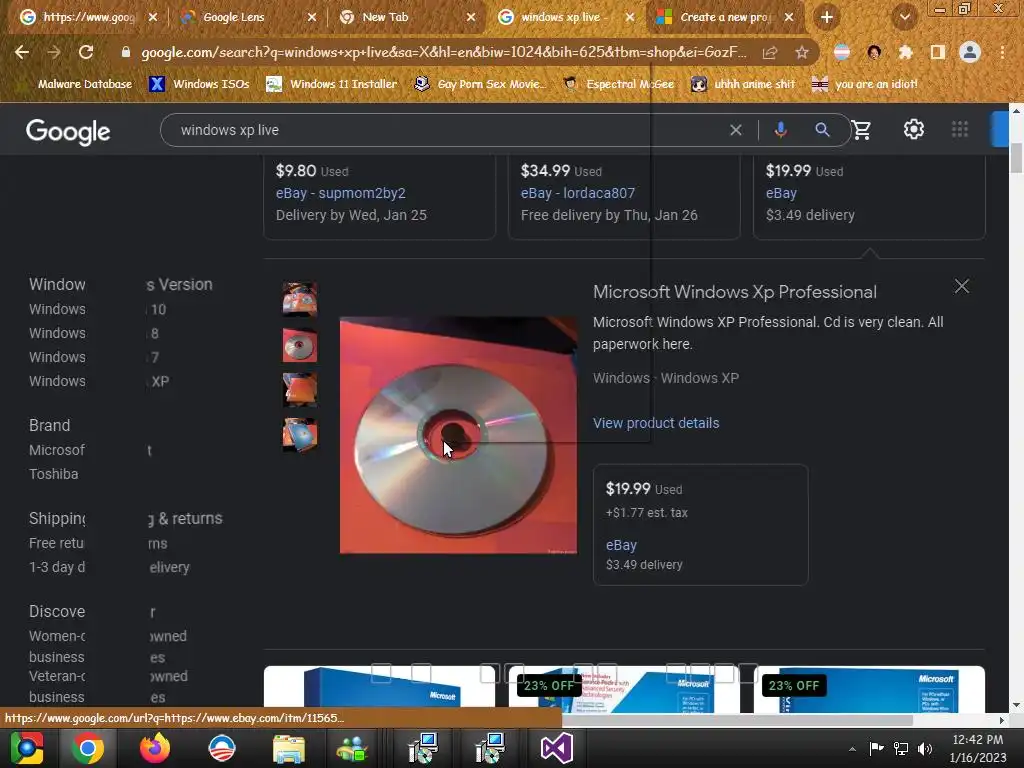Screen dimensions: 1024x768
Task: Close the Google Lens tab
Action: click(312, 17)
